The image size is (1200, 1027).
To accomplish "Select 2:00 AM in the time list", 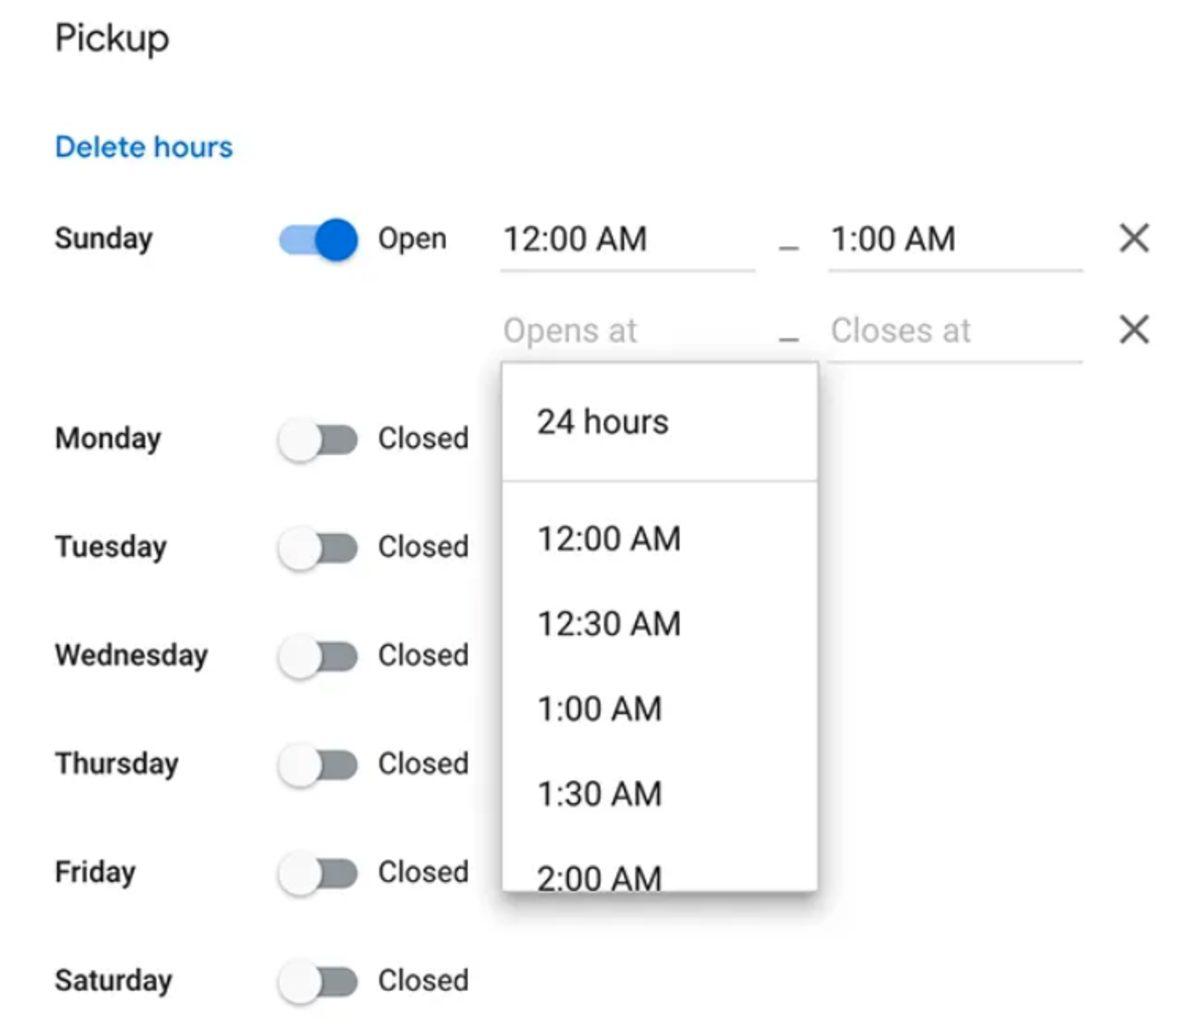I will click(600, 876).
